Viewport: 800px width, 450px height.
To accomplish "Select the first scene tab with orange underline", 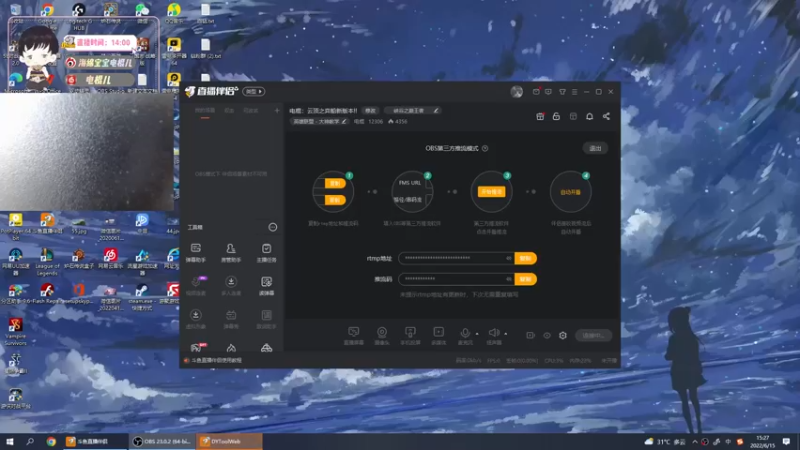I will pyautogui.click(x=205, y=111).
